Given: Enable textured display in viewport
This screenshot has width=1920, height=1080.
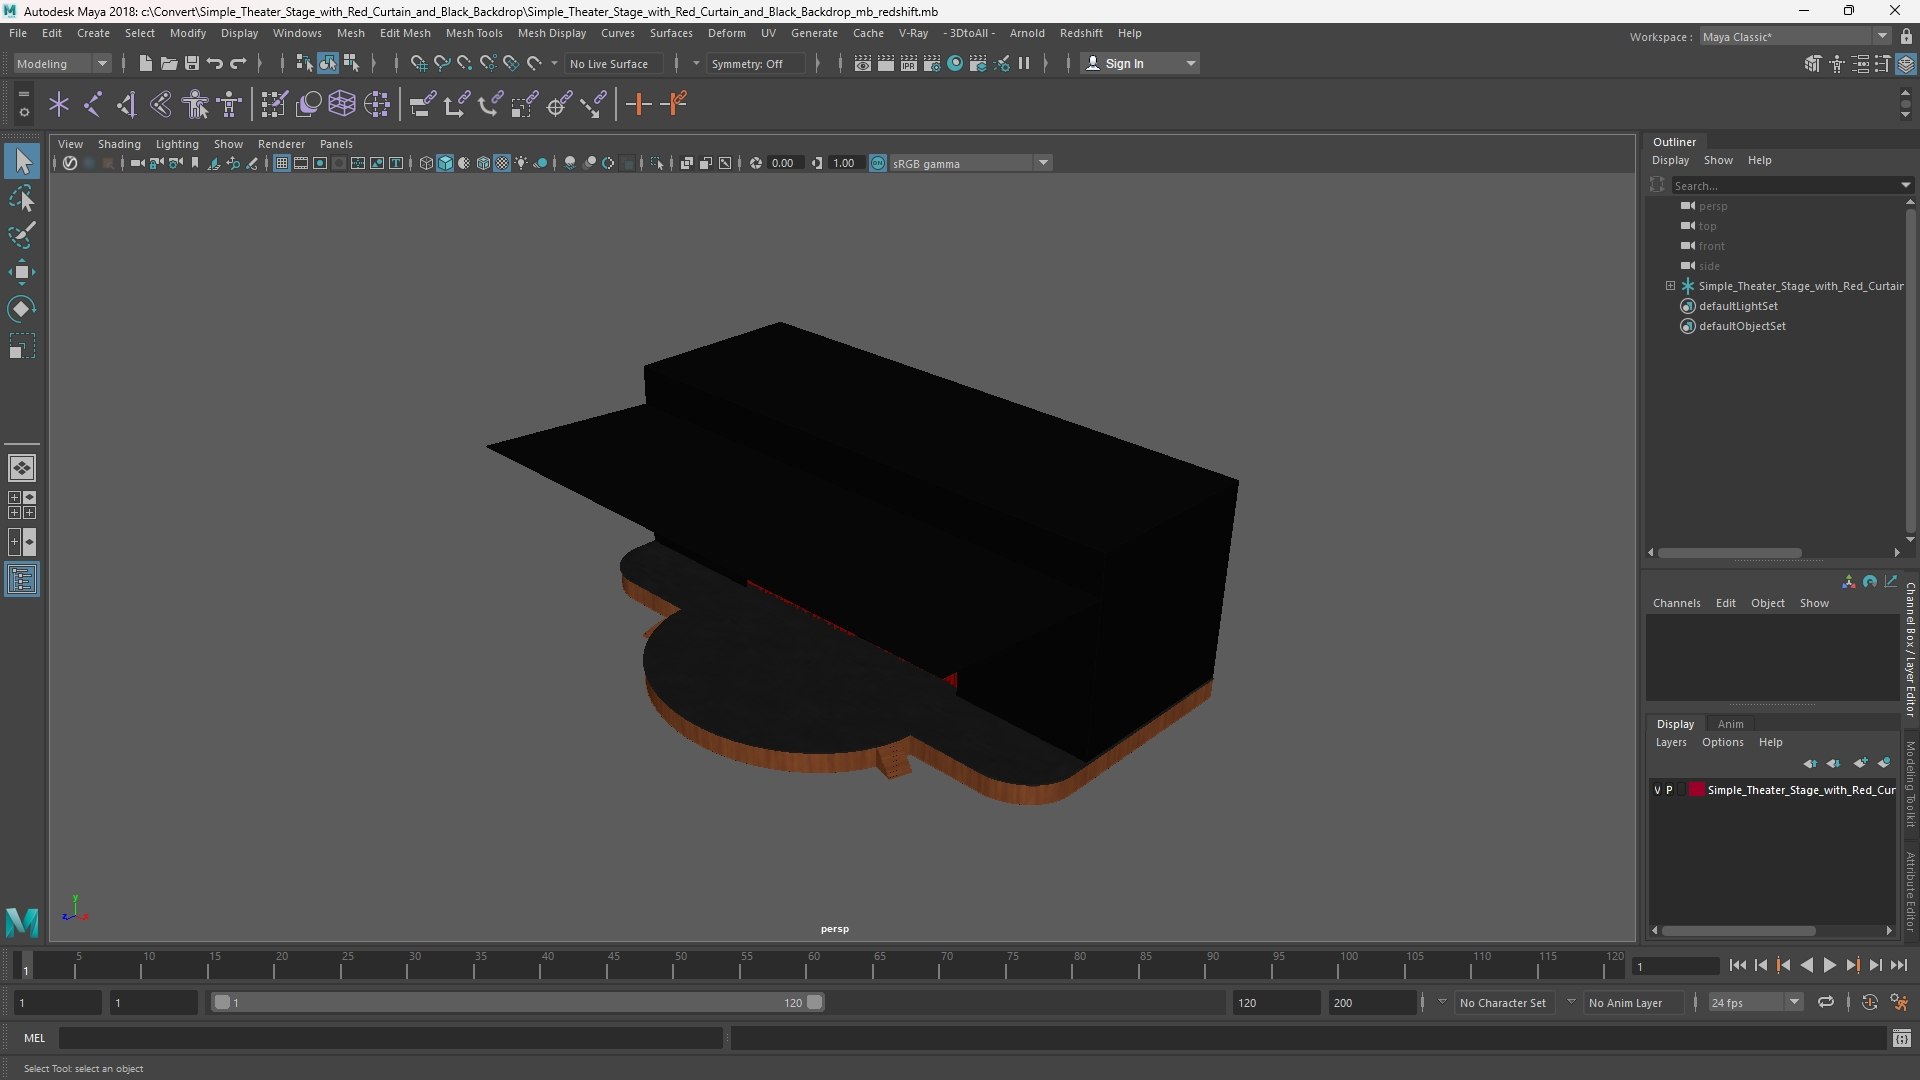Looking at the screenshot, I should coord(502,163).
